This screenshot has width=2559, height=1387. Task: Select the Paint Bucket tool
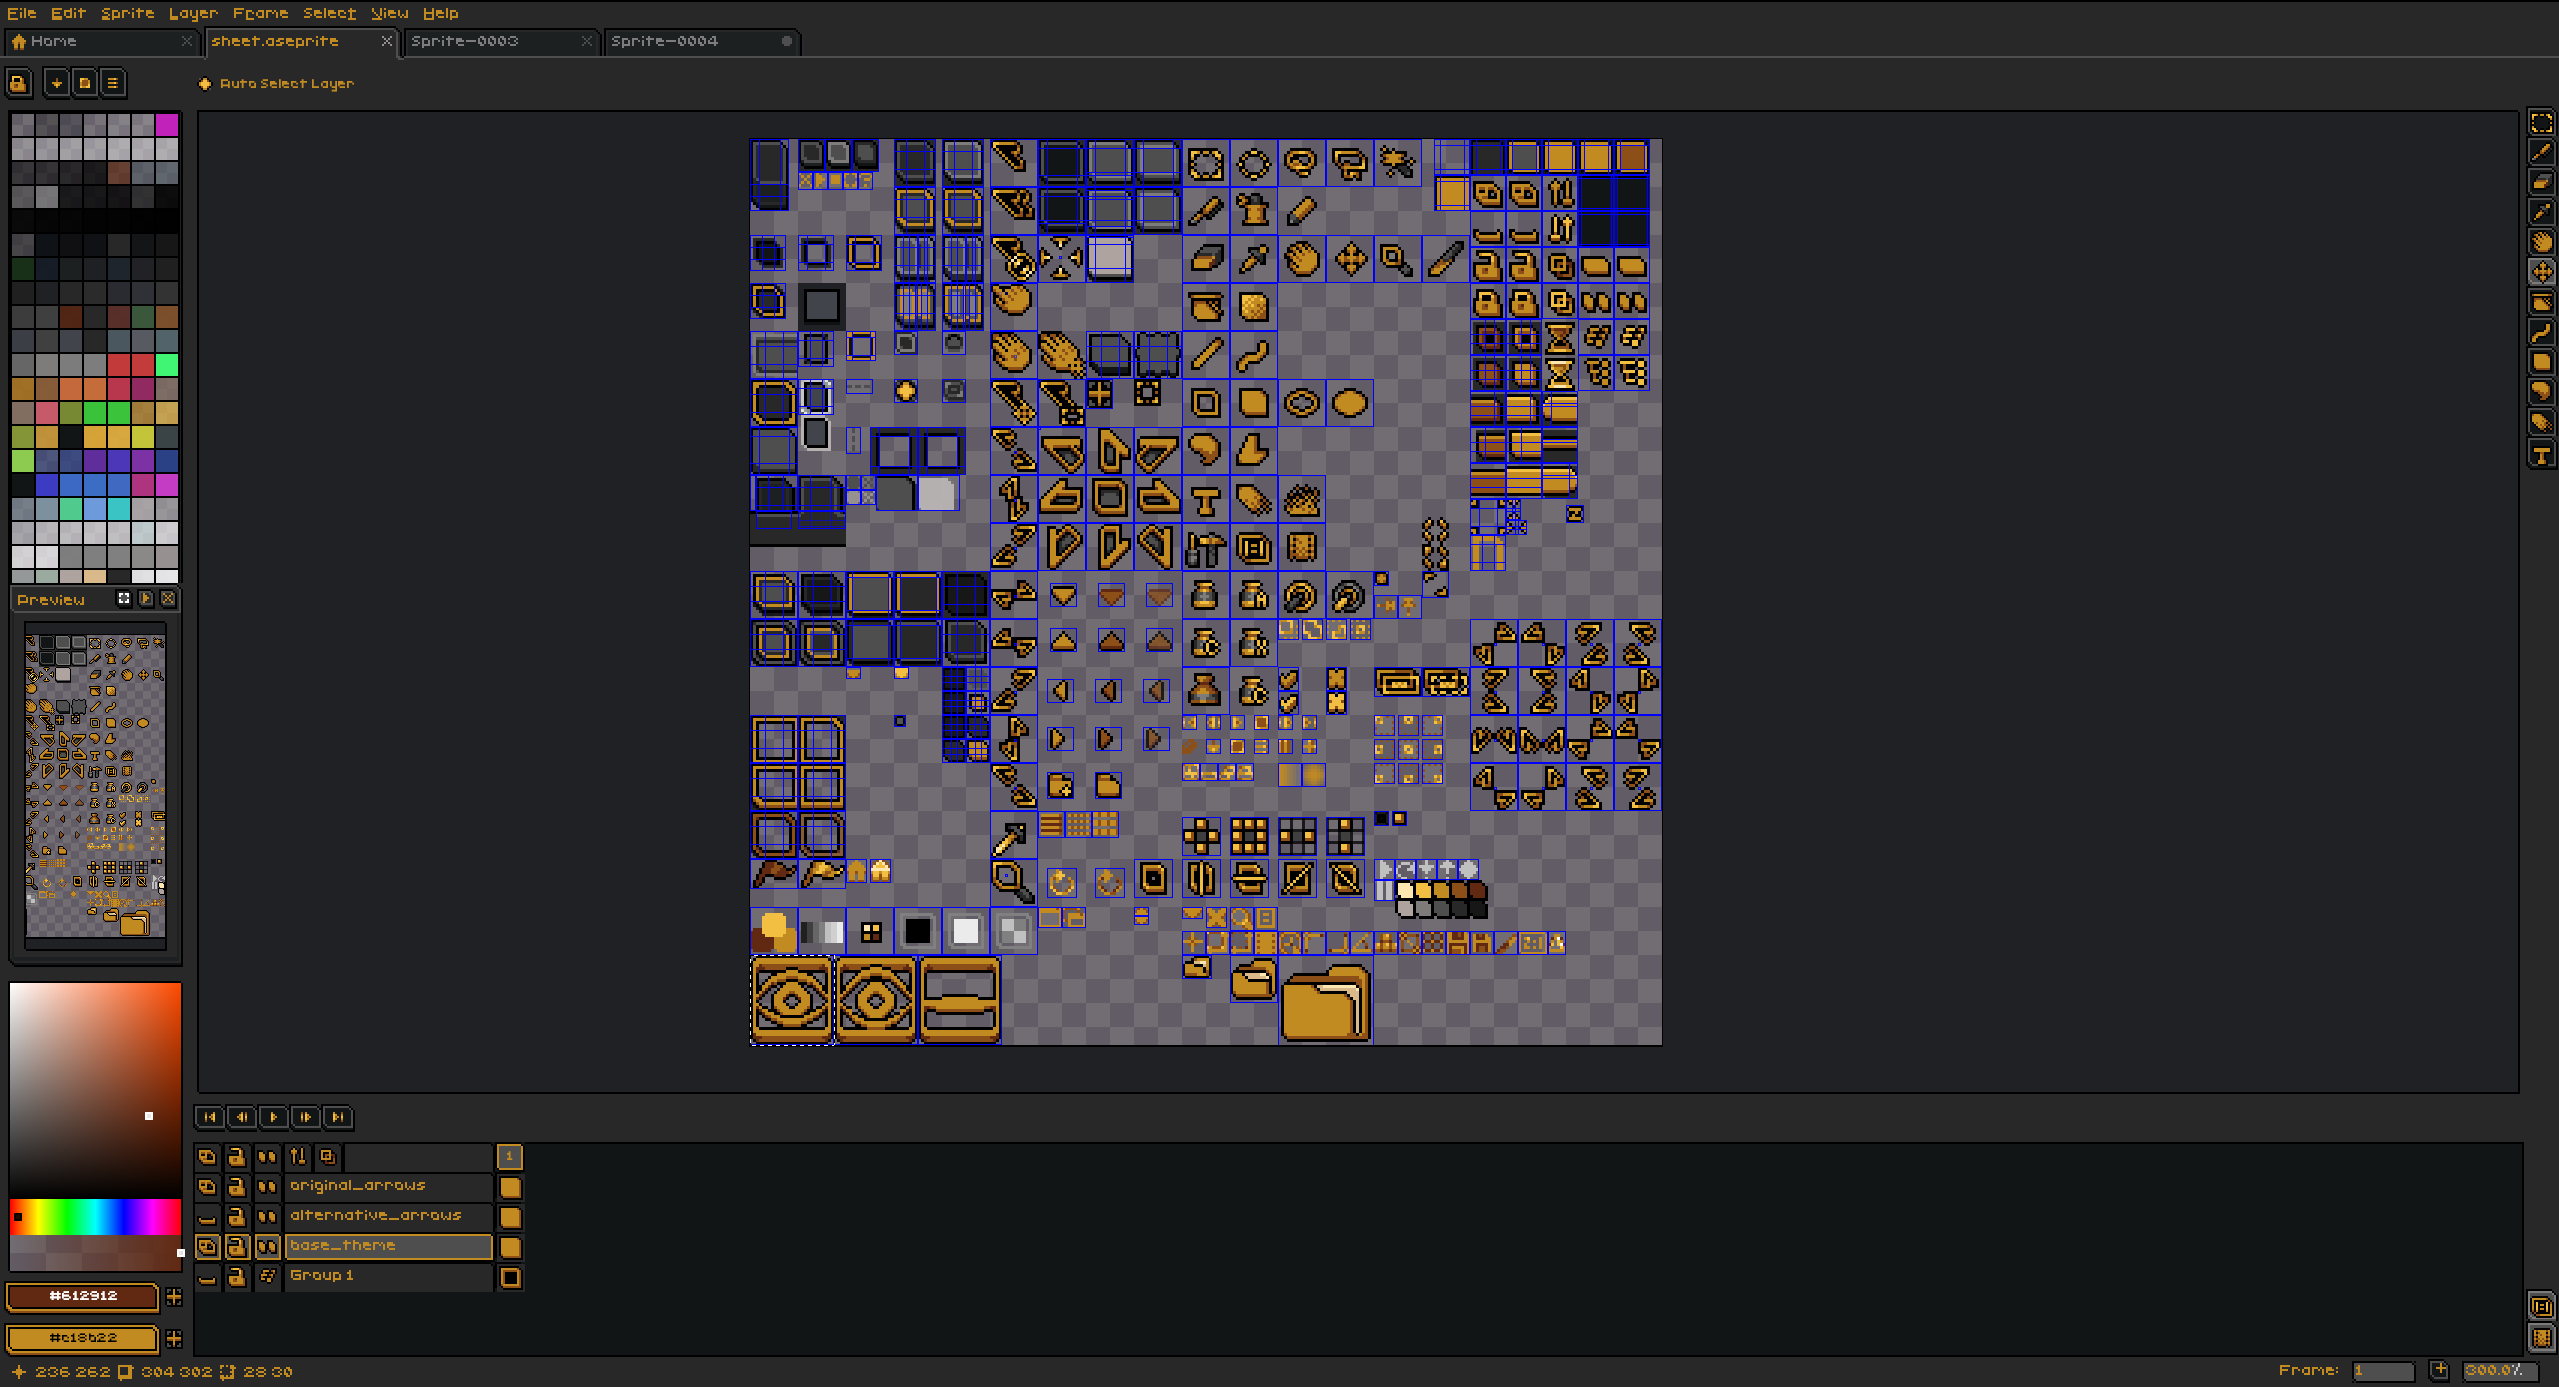(2541, 303)
